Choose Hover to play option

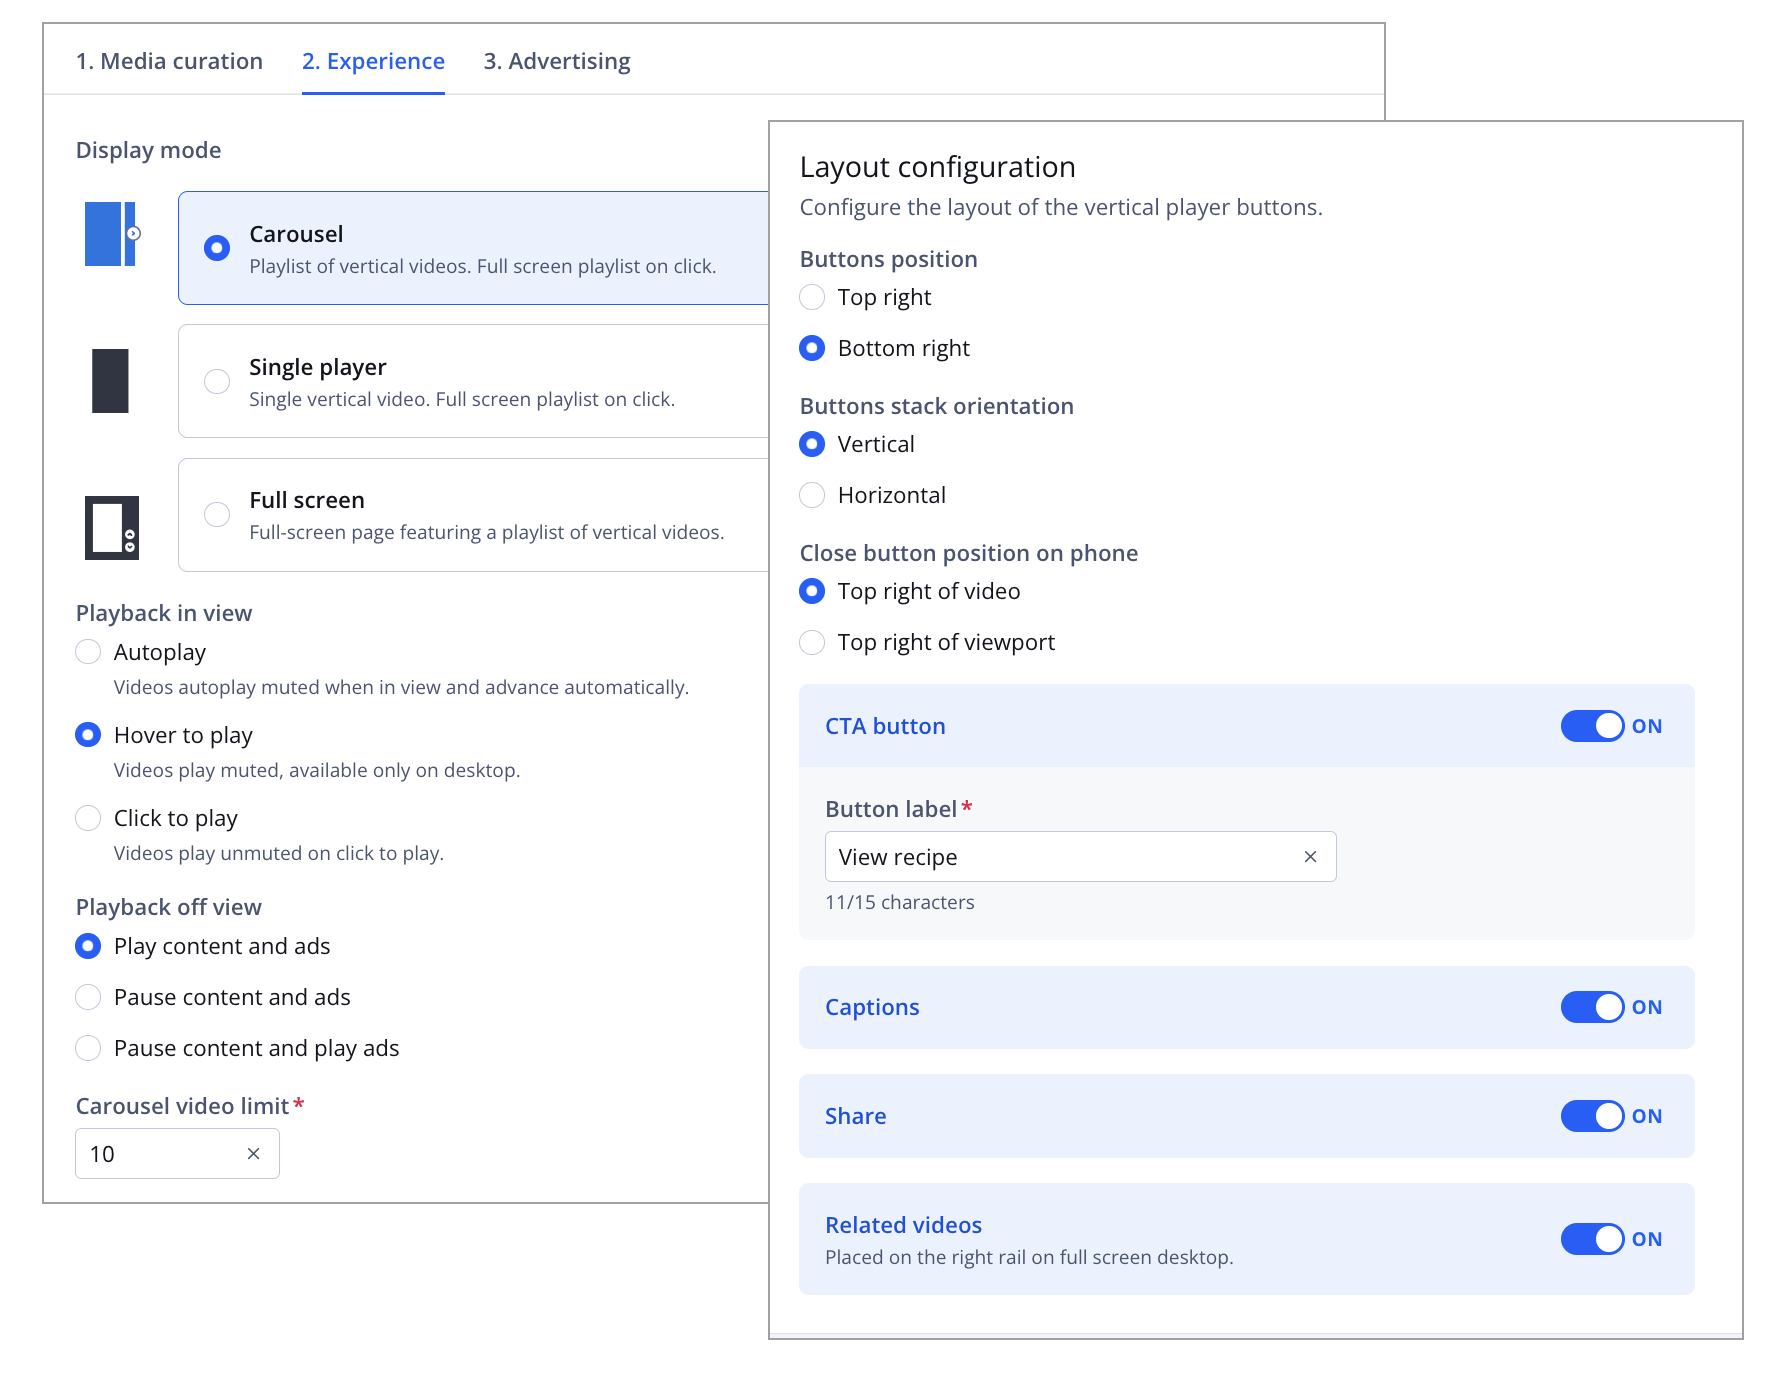(88, 735)
